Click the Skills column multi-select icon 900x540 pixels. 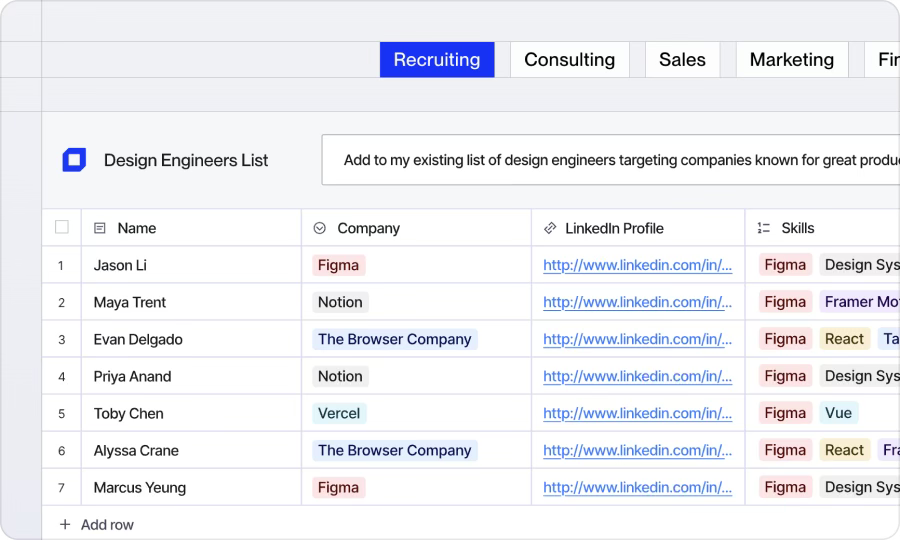pos(764,228)
